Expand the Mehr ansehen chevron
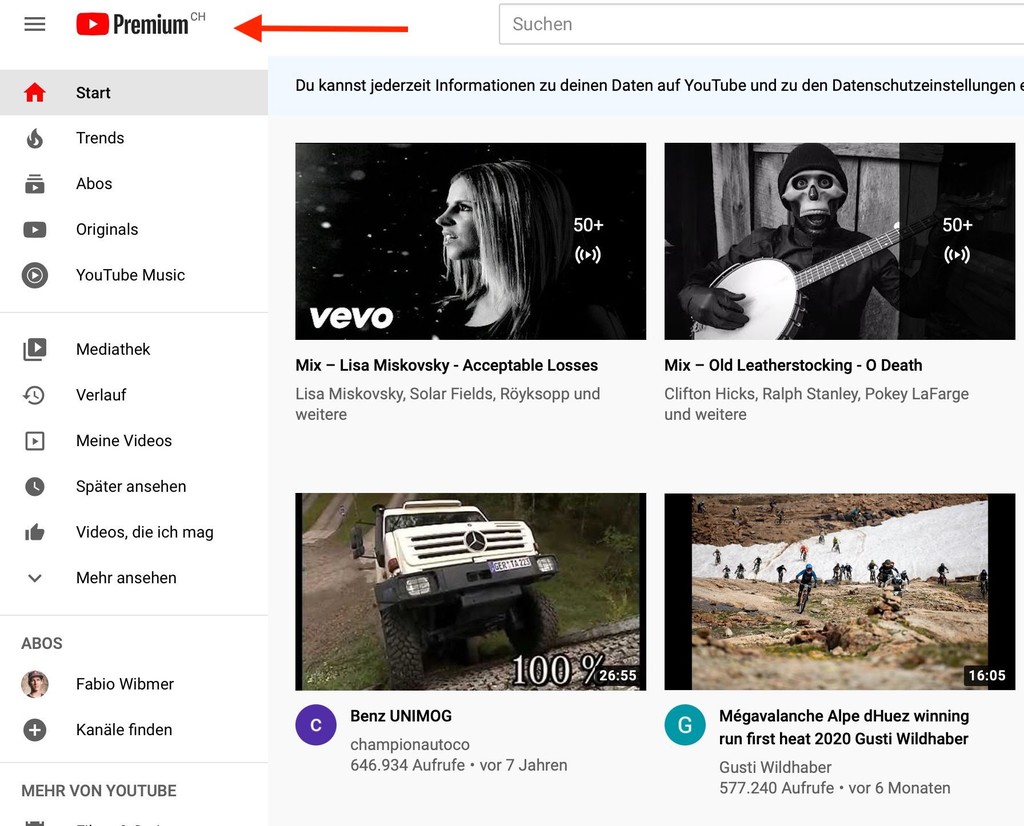Screen dimensions: 1024x826 35,578
